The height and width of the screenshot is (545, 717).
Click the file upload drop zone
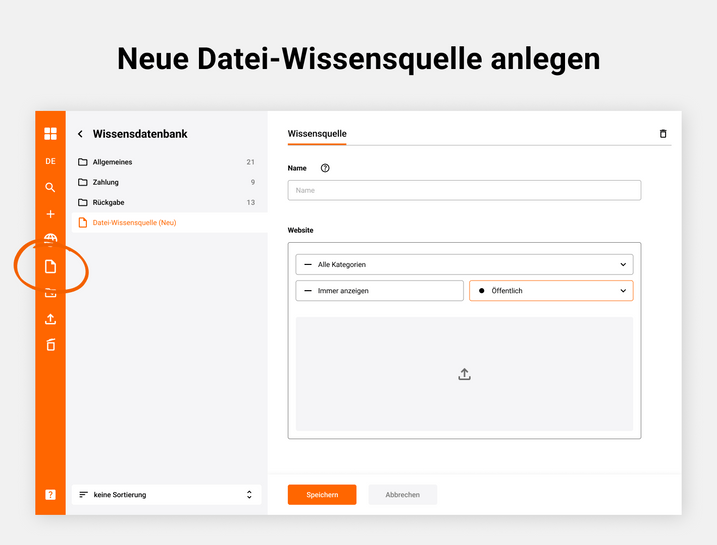[x=464, y=374]
